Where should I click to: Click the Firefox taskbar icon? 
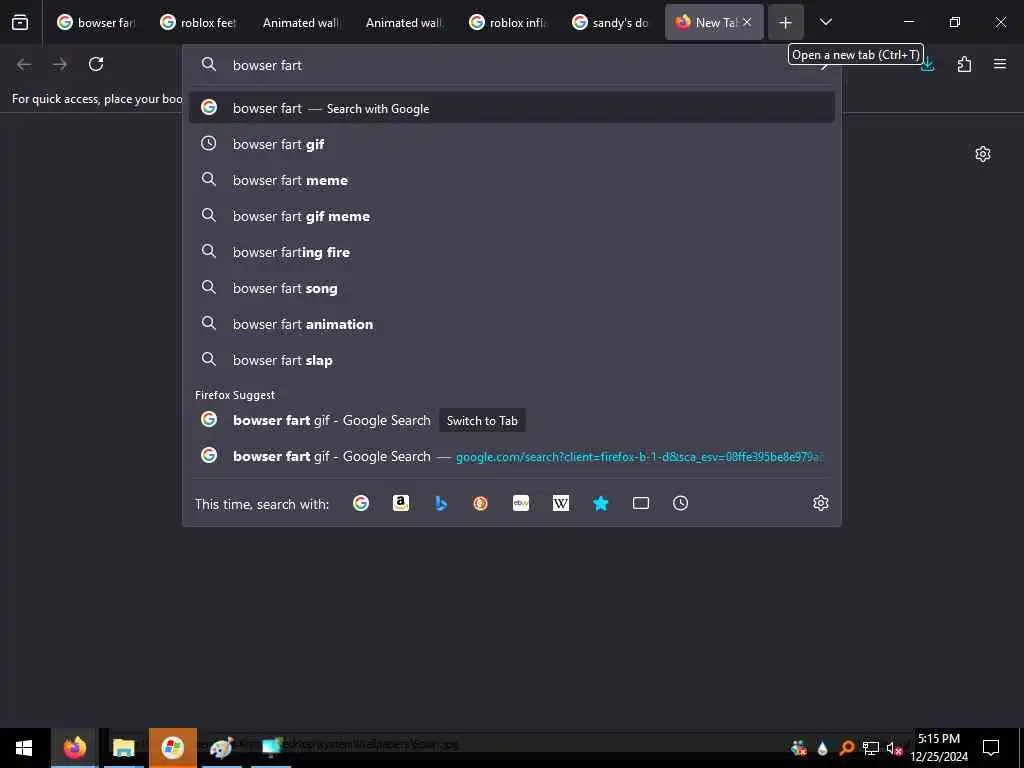(74, 748)
